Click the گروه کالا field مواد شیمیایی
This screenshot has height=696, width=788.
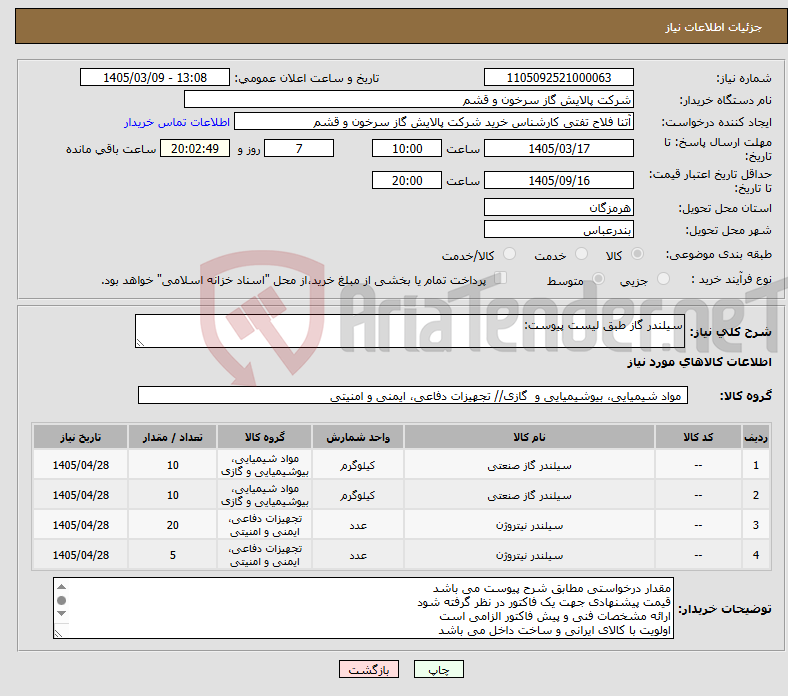pos(413,395)
